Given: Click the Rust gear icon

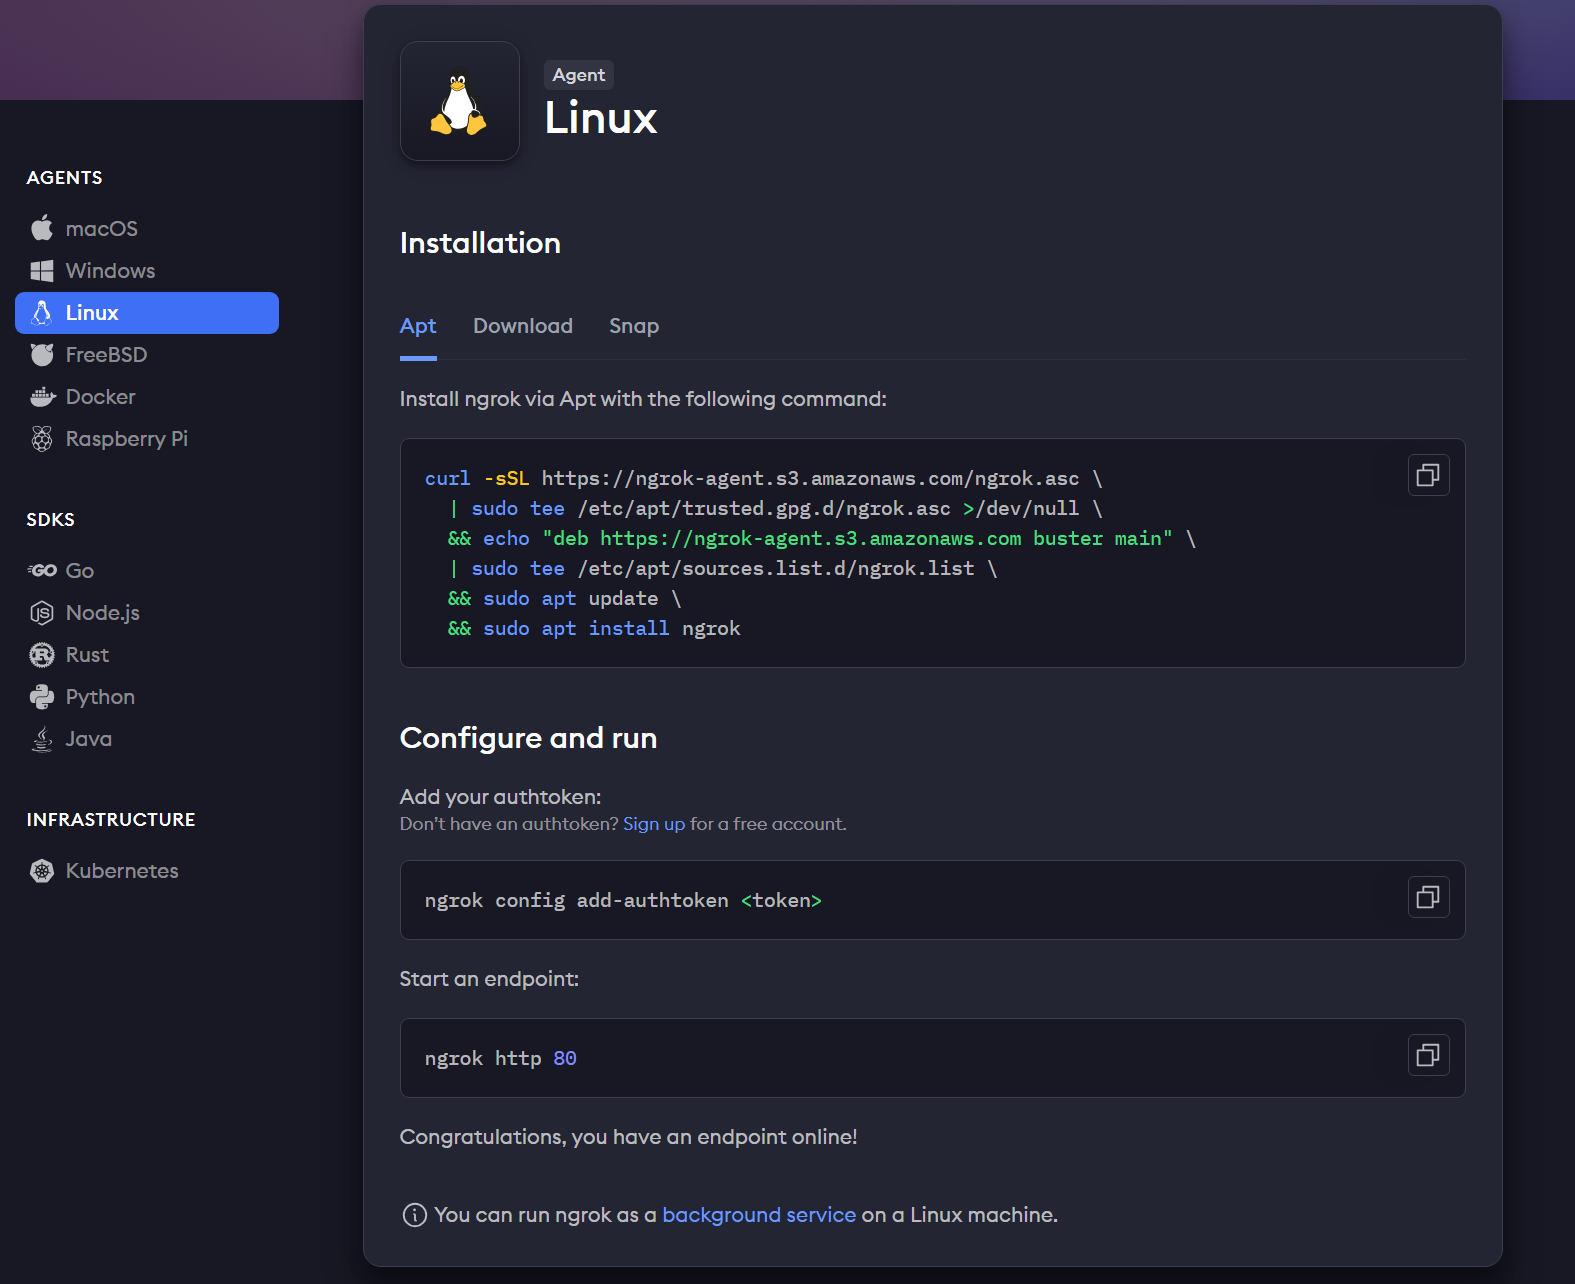Looking at the screenshot, I should click(x=42, y=655).
